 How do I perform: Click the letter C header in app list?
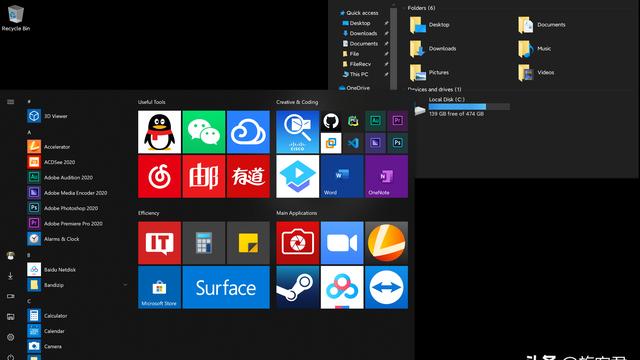[29, 301]
